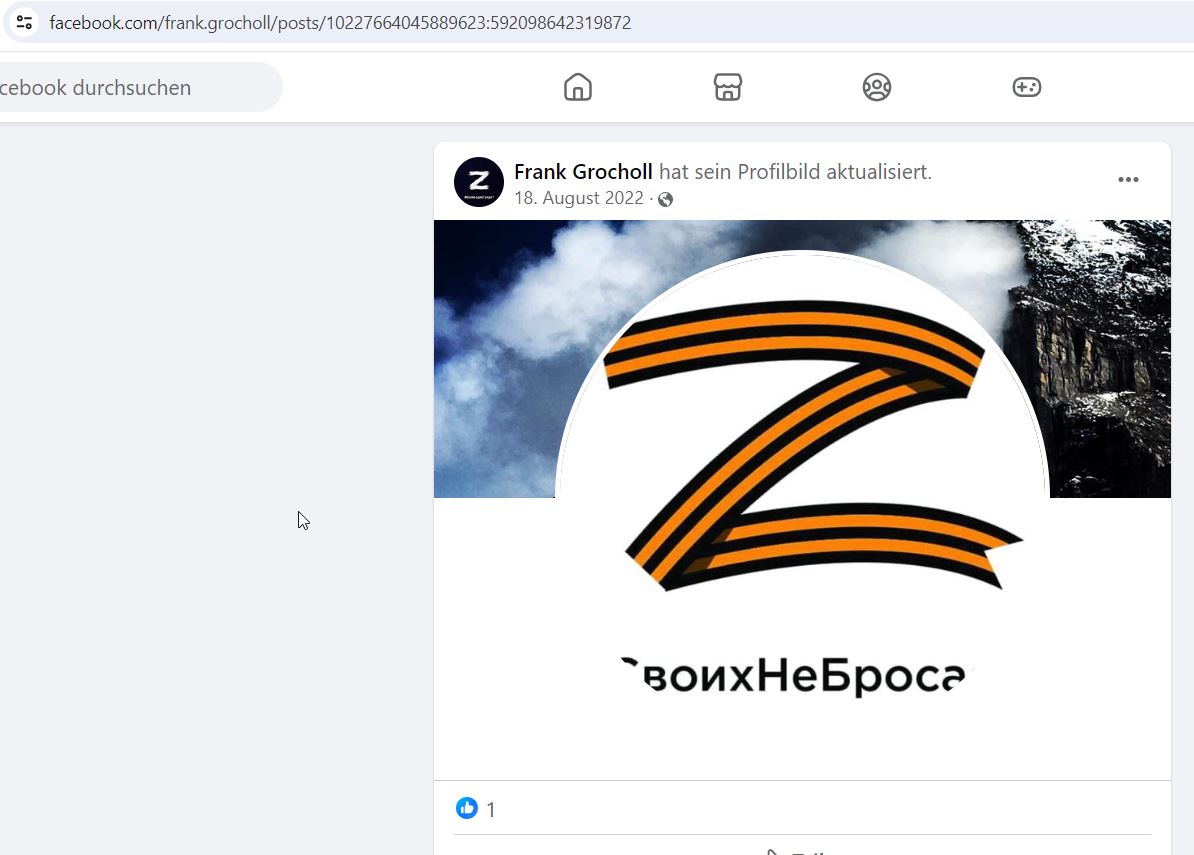Open the Groups icon in top navigation
Screen dimensions: 1194x855
tap(876, 87)
